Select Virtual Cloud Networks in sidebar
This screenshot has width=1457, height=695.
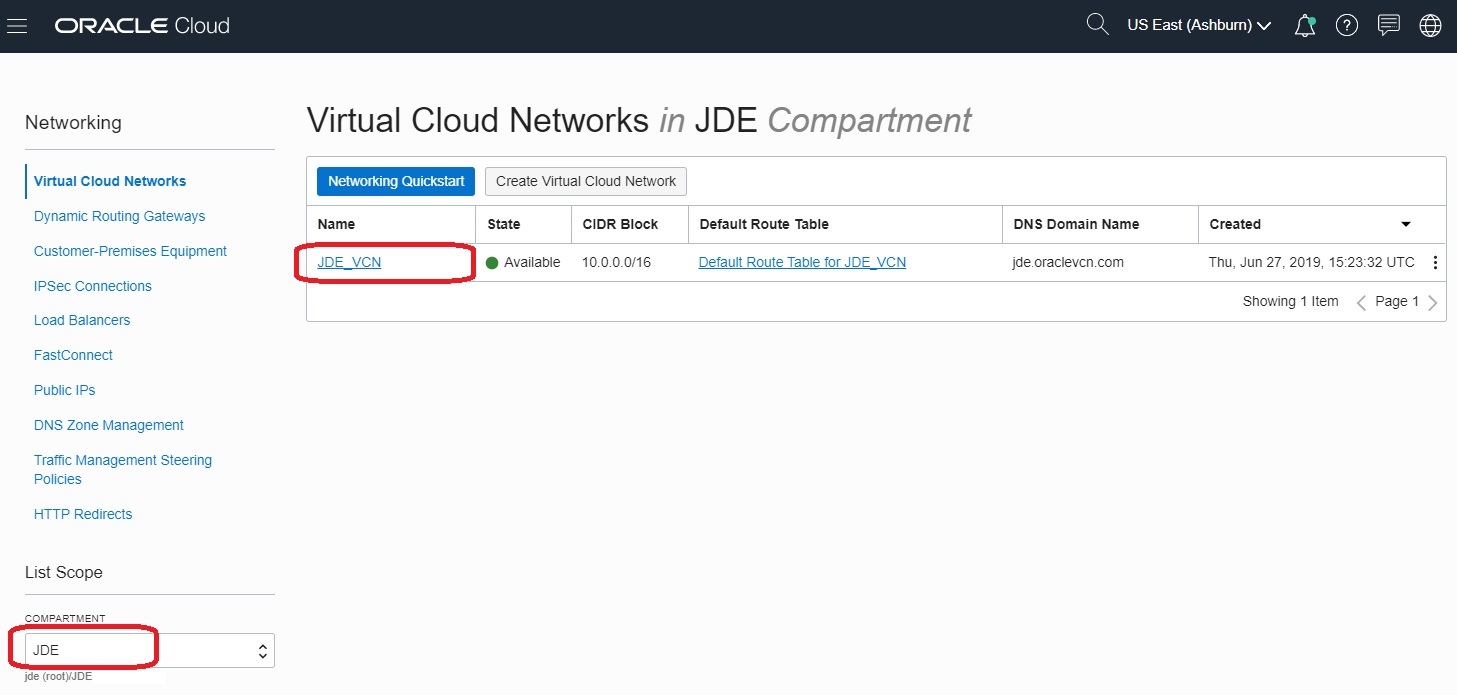[110, 181]
